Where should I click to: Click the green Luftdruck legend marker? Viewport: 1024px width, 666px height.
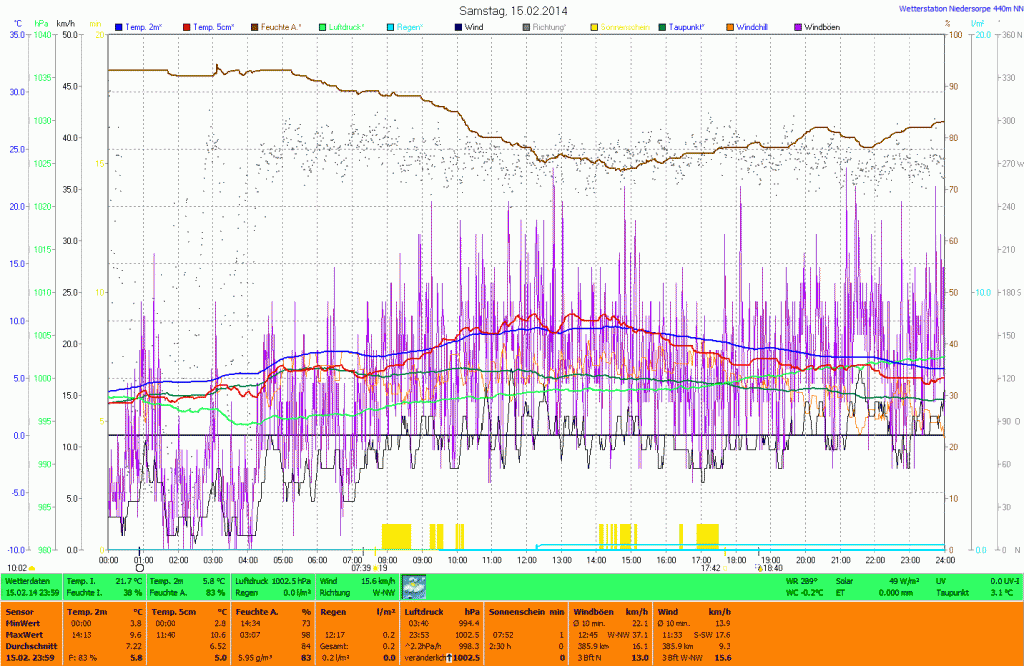pyautogui.click(x=323, y=26)
